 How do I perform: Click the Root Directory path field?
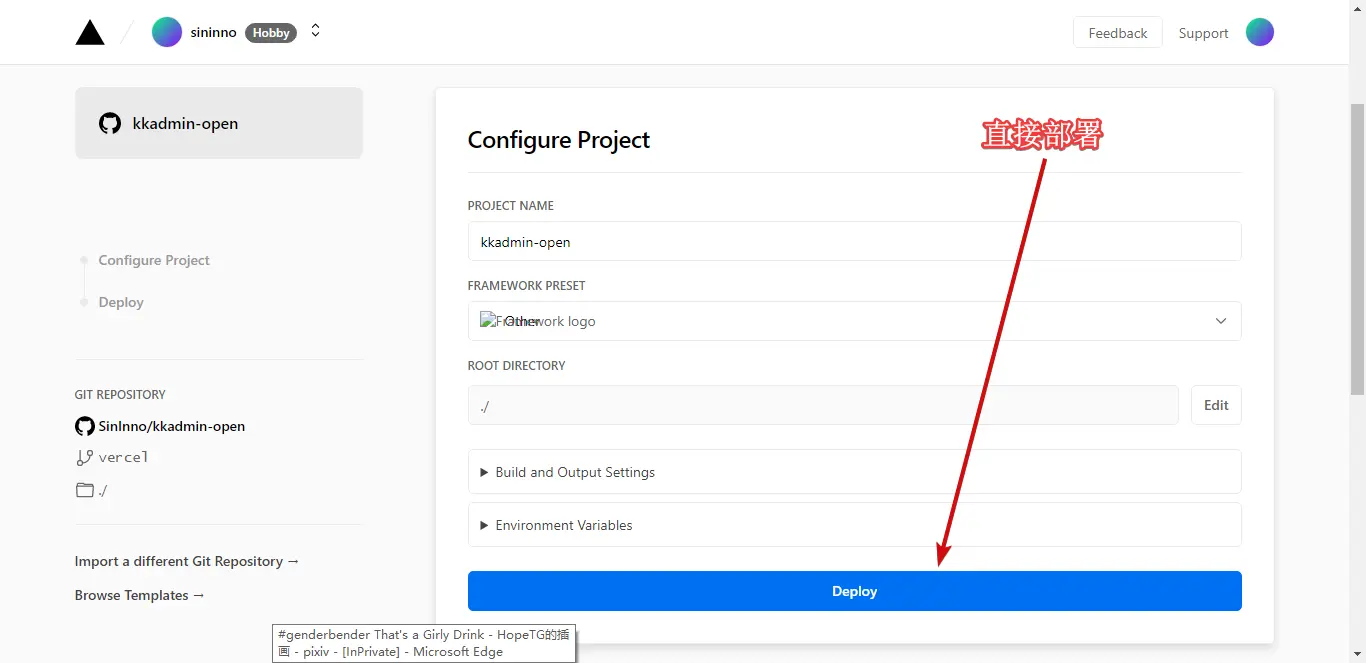point(823,405)
